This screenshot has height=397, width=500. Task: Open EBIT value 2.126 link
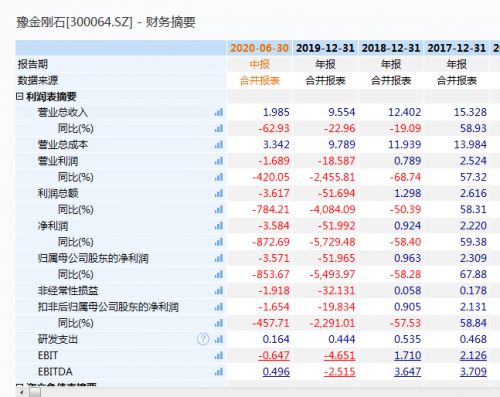473,355
